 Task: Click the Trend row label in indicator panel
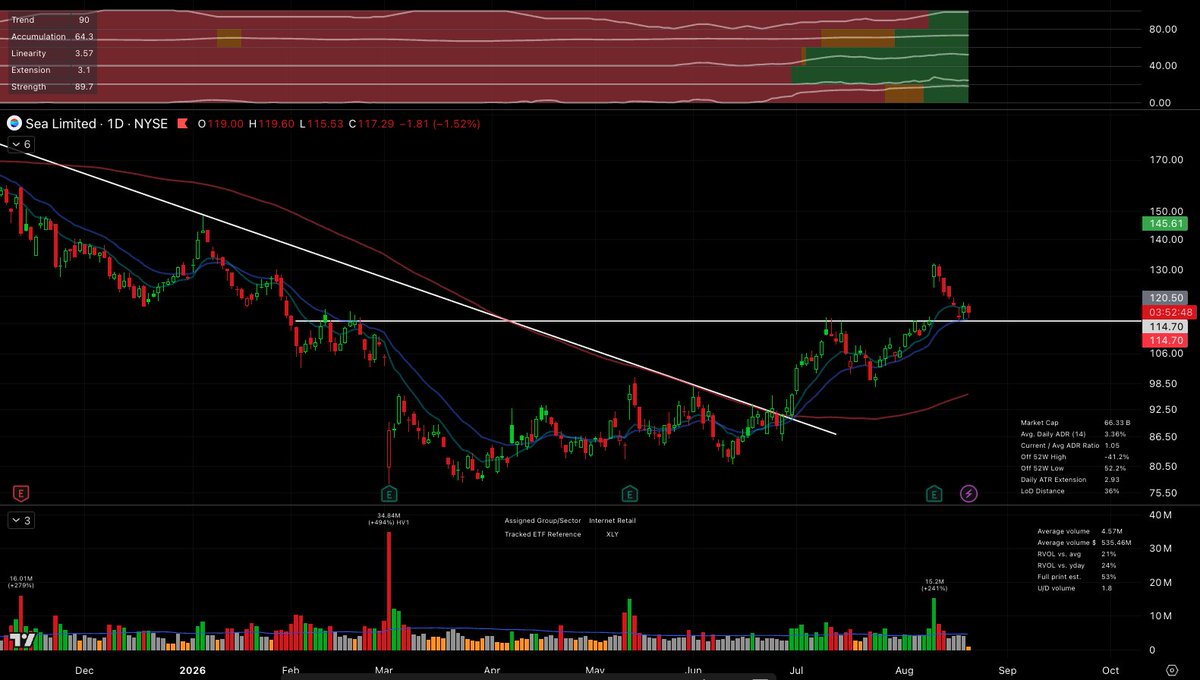coord(22,20)
